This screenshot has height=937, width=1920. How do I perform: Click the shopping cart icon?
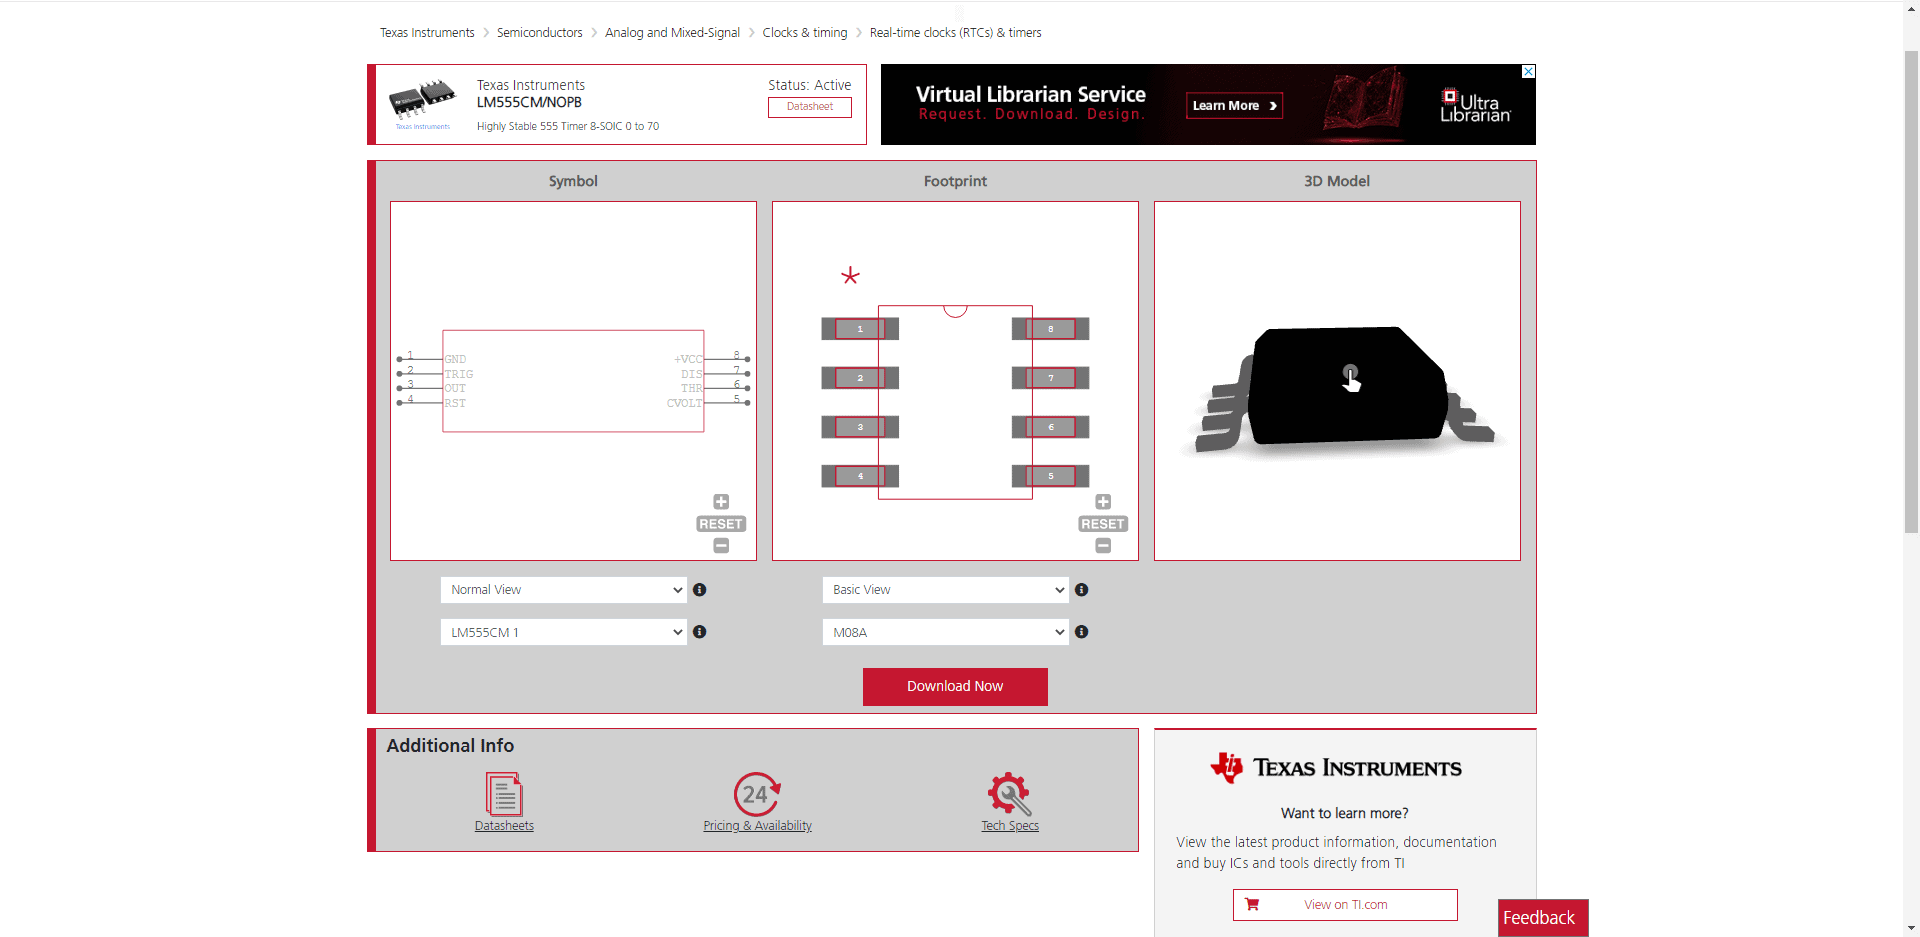pyautogui.click(x=1252, y=904)
